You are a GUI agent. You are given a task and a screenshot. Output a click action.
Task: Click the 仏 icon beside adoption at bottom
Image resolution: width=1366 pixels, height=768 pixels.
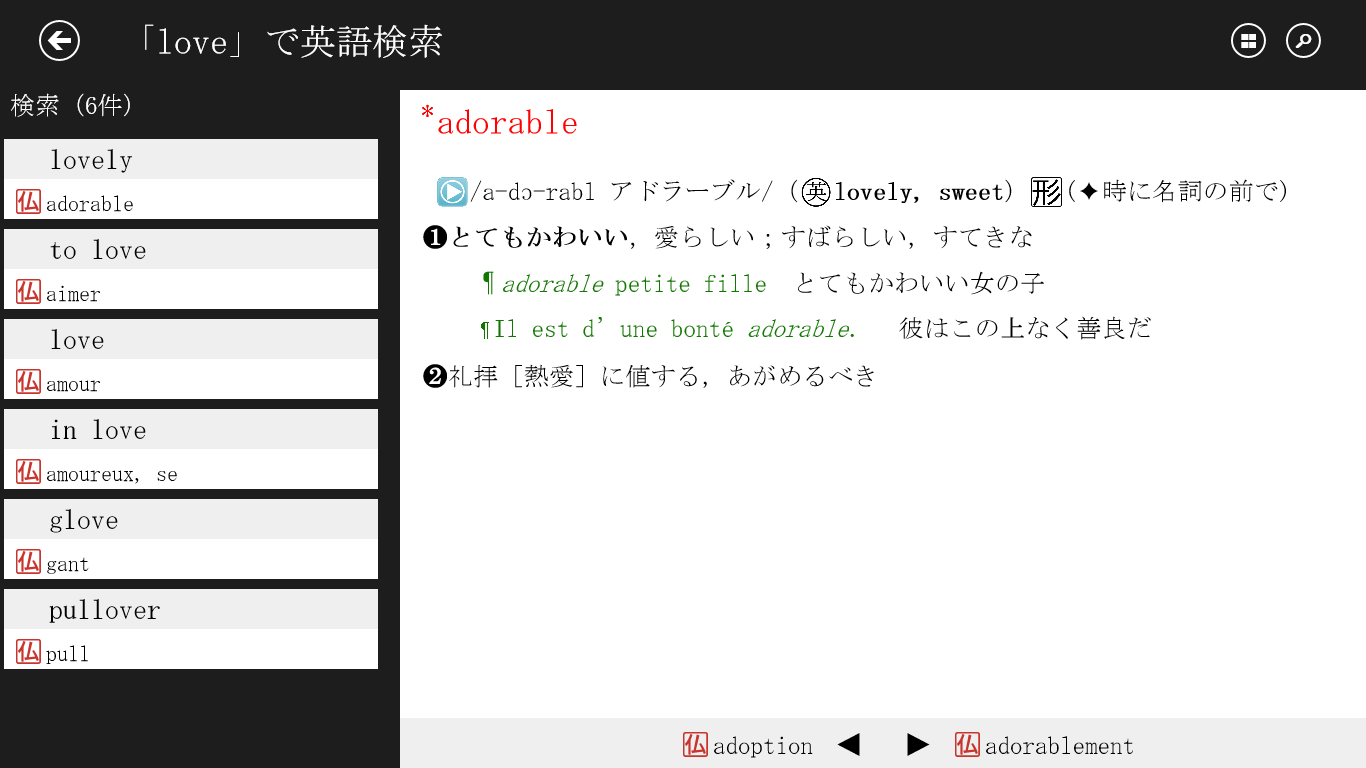695,745
